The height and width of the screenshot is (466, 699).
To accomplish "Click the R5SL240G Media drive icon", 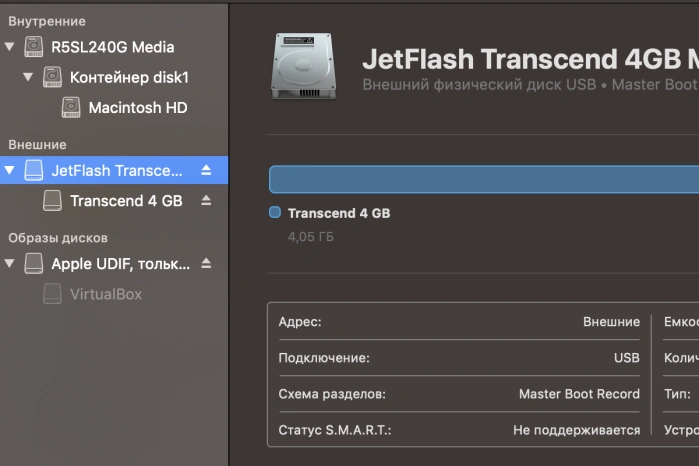I will [33, 47].
